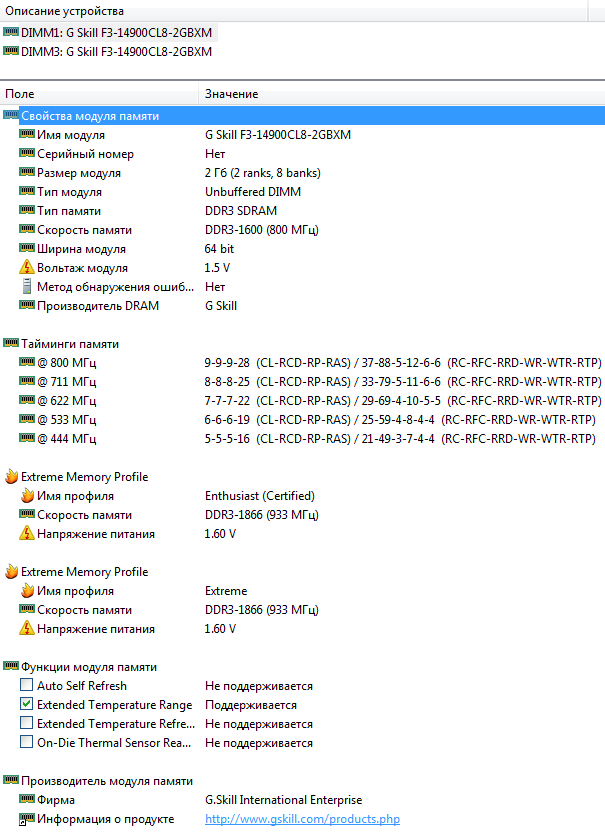Select the Поддерживается value for Extended Temperature Range
The height and width of the screenshot is (836, 605).
click(x=251, y=705)
